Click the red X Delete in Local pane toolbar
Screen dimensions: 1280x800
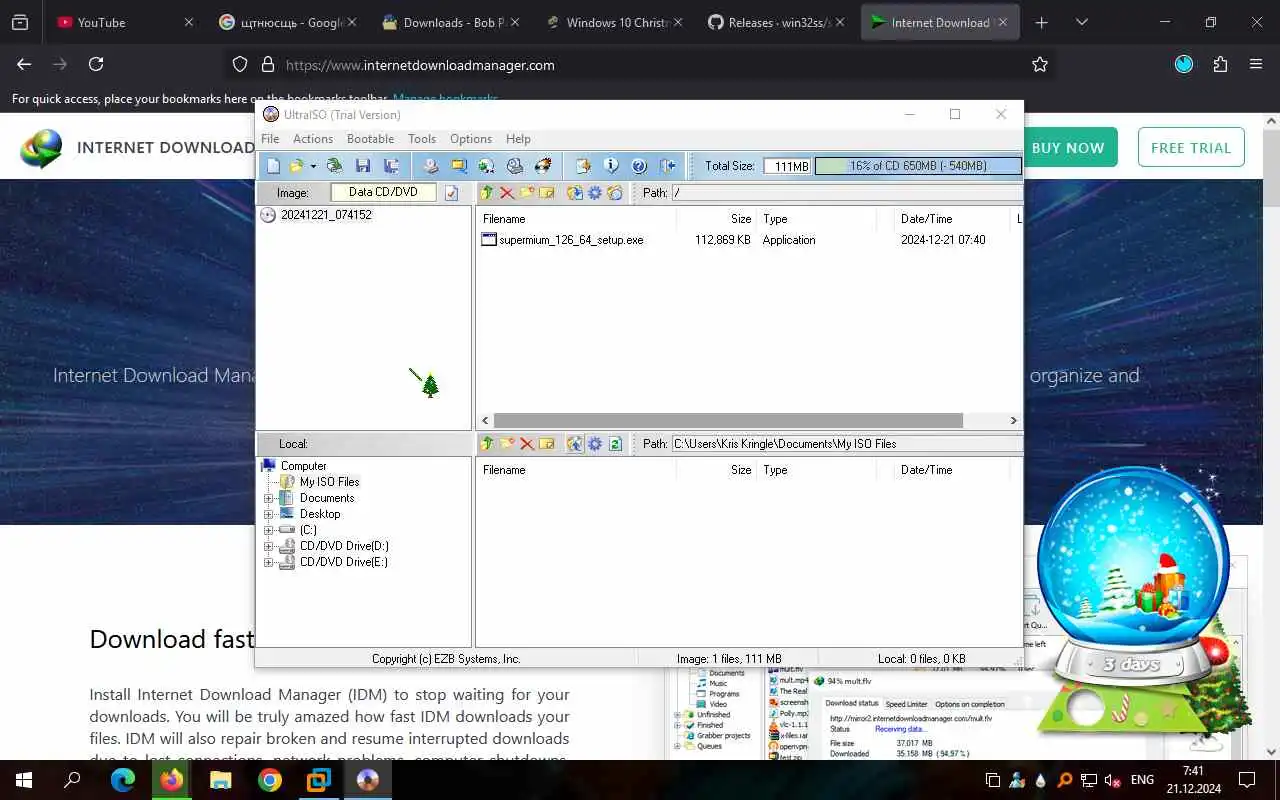[527, 444]
